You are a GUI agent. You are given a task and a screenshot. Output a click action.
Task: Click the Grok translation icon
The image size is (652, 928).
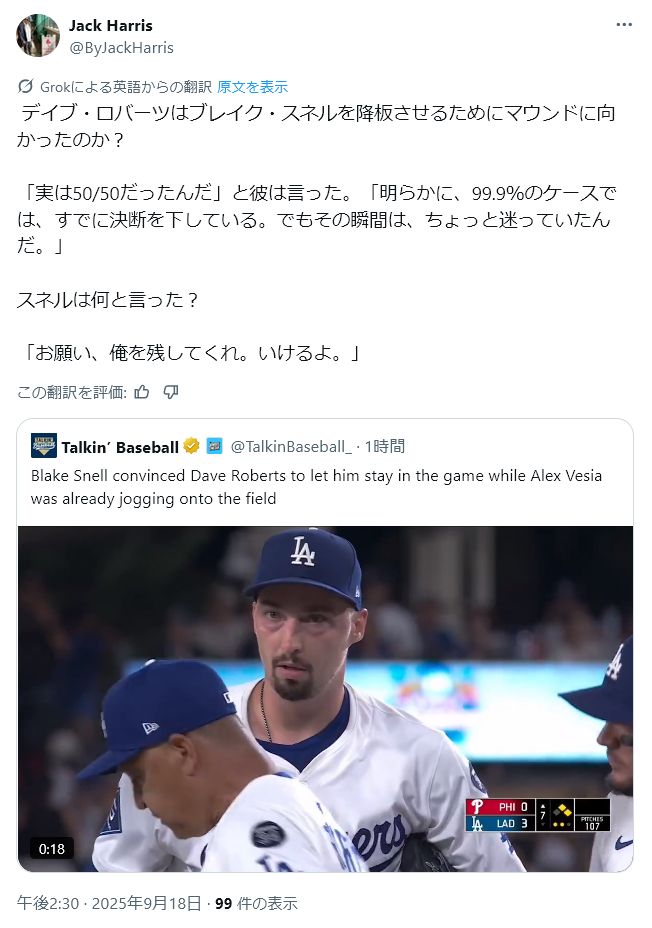(x=25, y=87)
